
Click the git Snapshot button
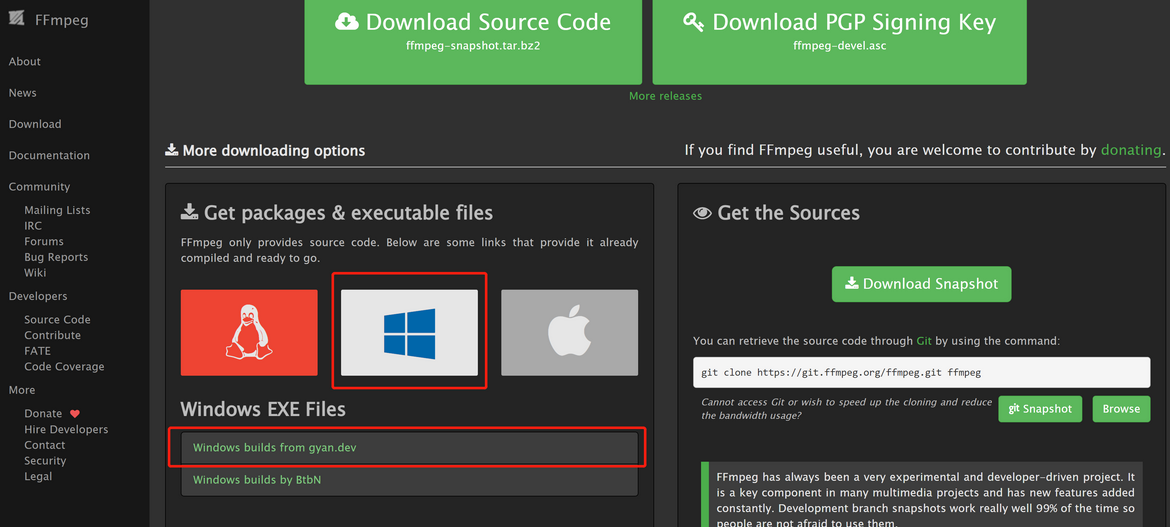coord(1040,409)
